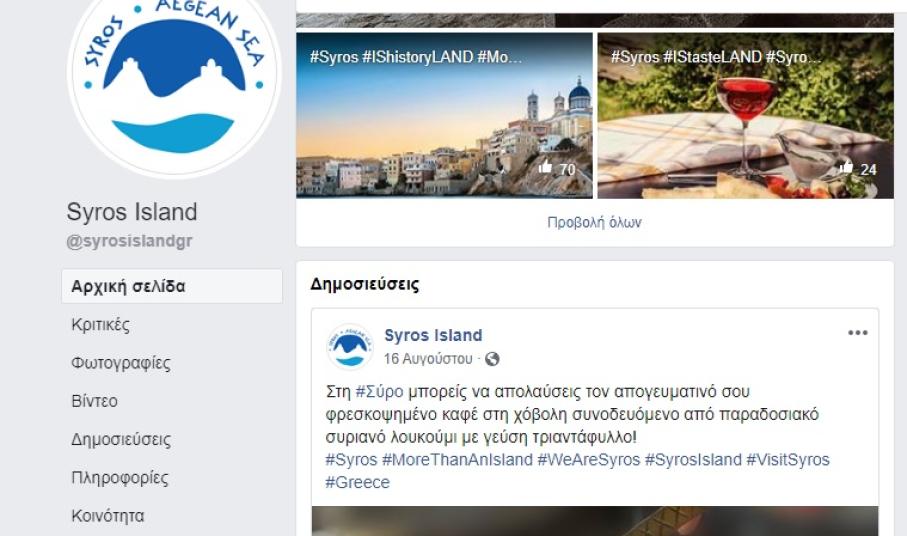Open Βίντεο section in sidebar
Screen dimensions: 907x536
(94, 401)
